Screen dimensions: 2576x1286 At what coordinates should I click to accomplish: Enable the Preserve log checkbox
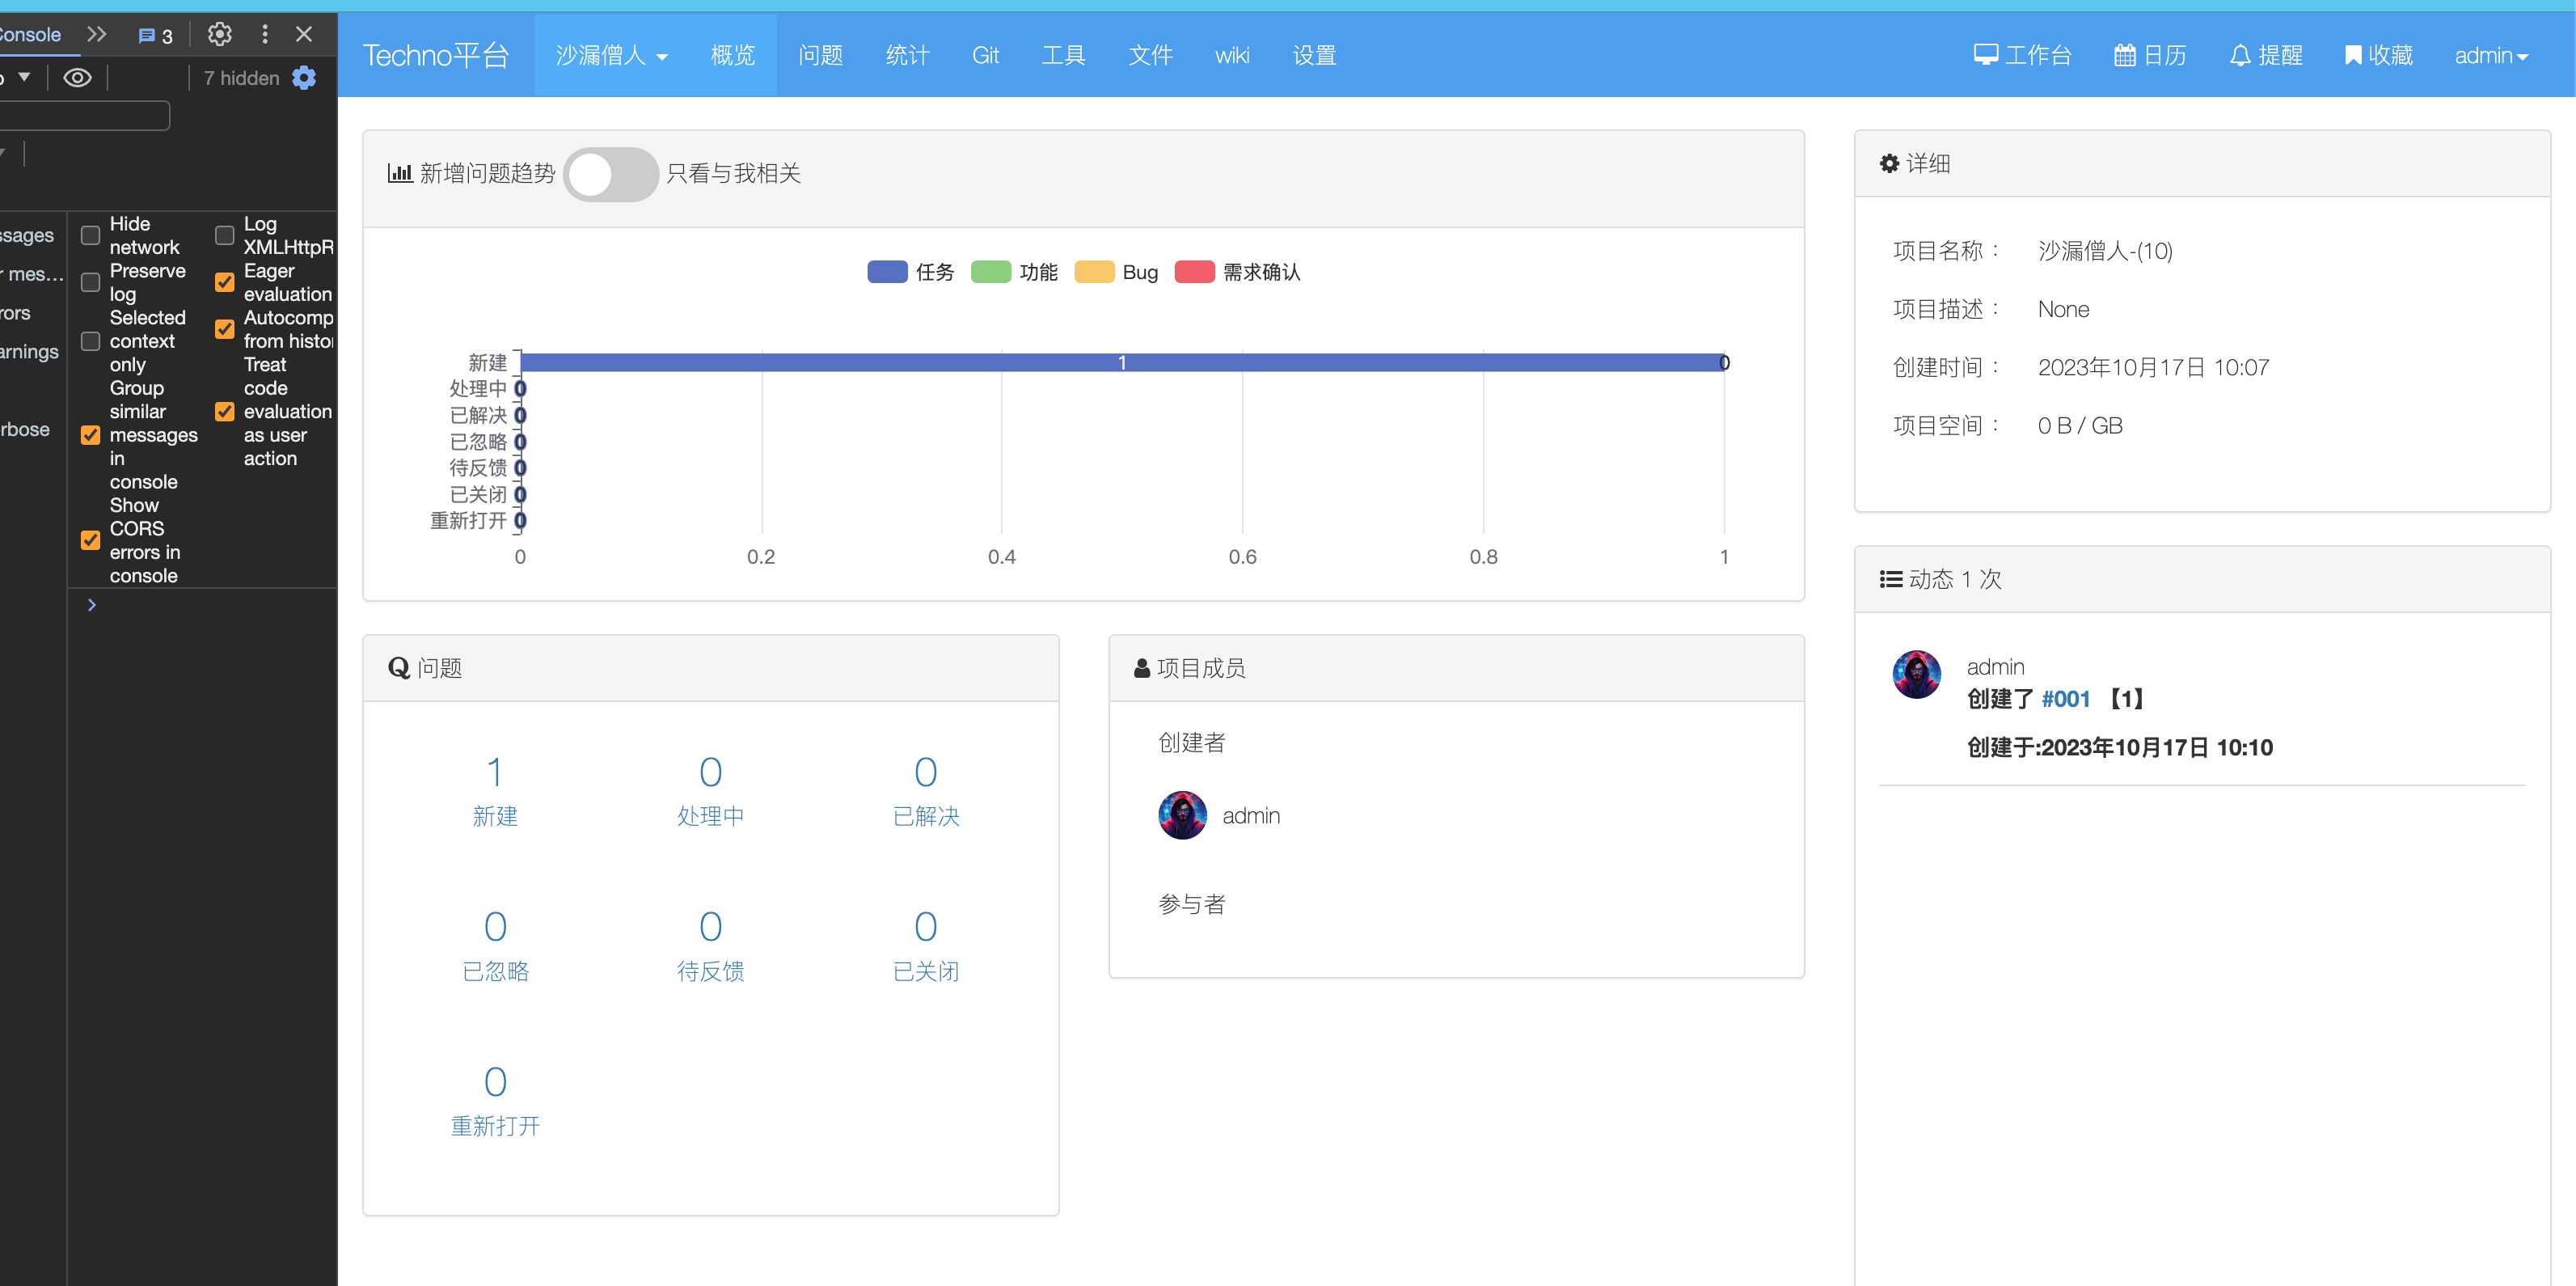click(91, 282)
